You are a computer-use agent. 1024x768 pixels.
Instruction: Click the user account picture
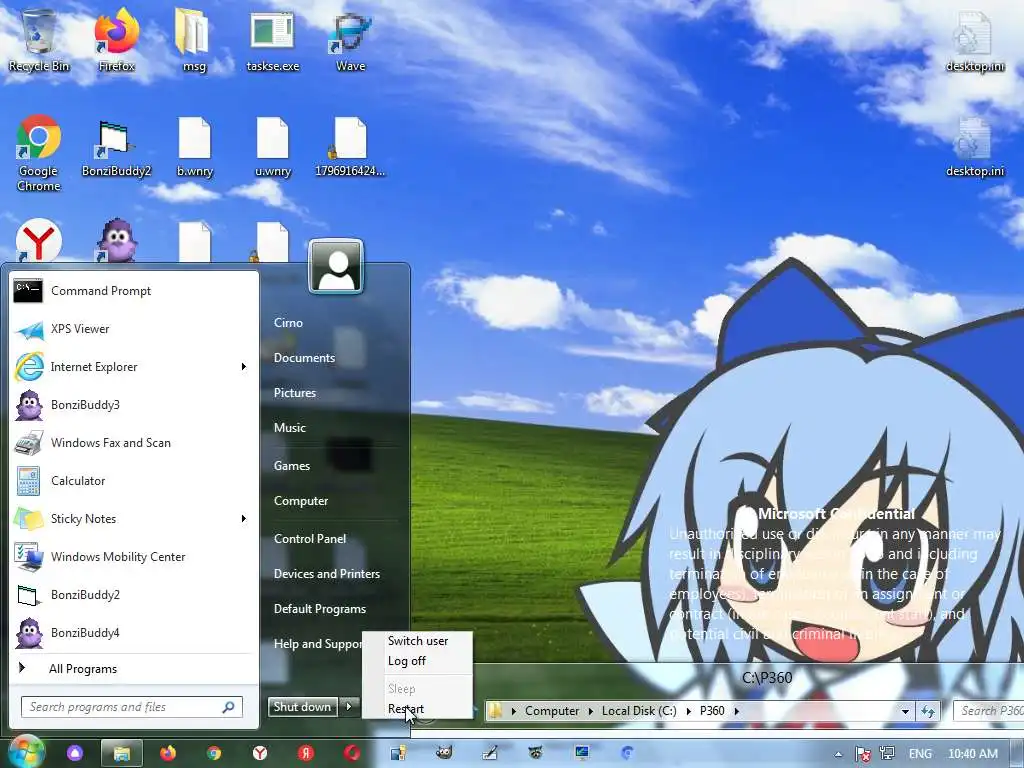pos(336,266)
